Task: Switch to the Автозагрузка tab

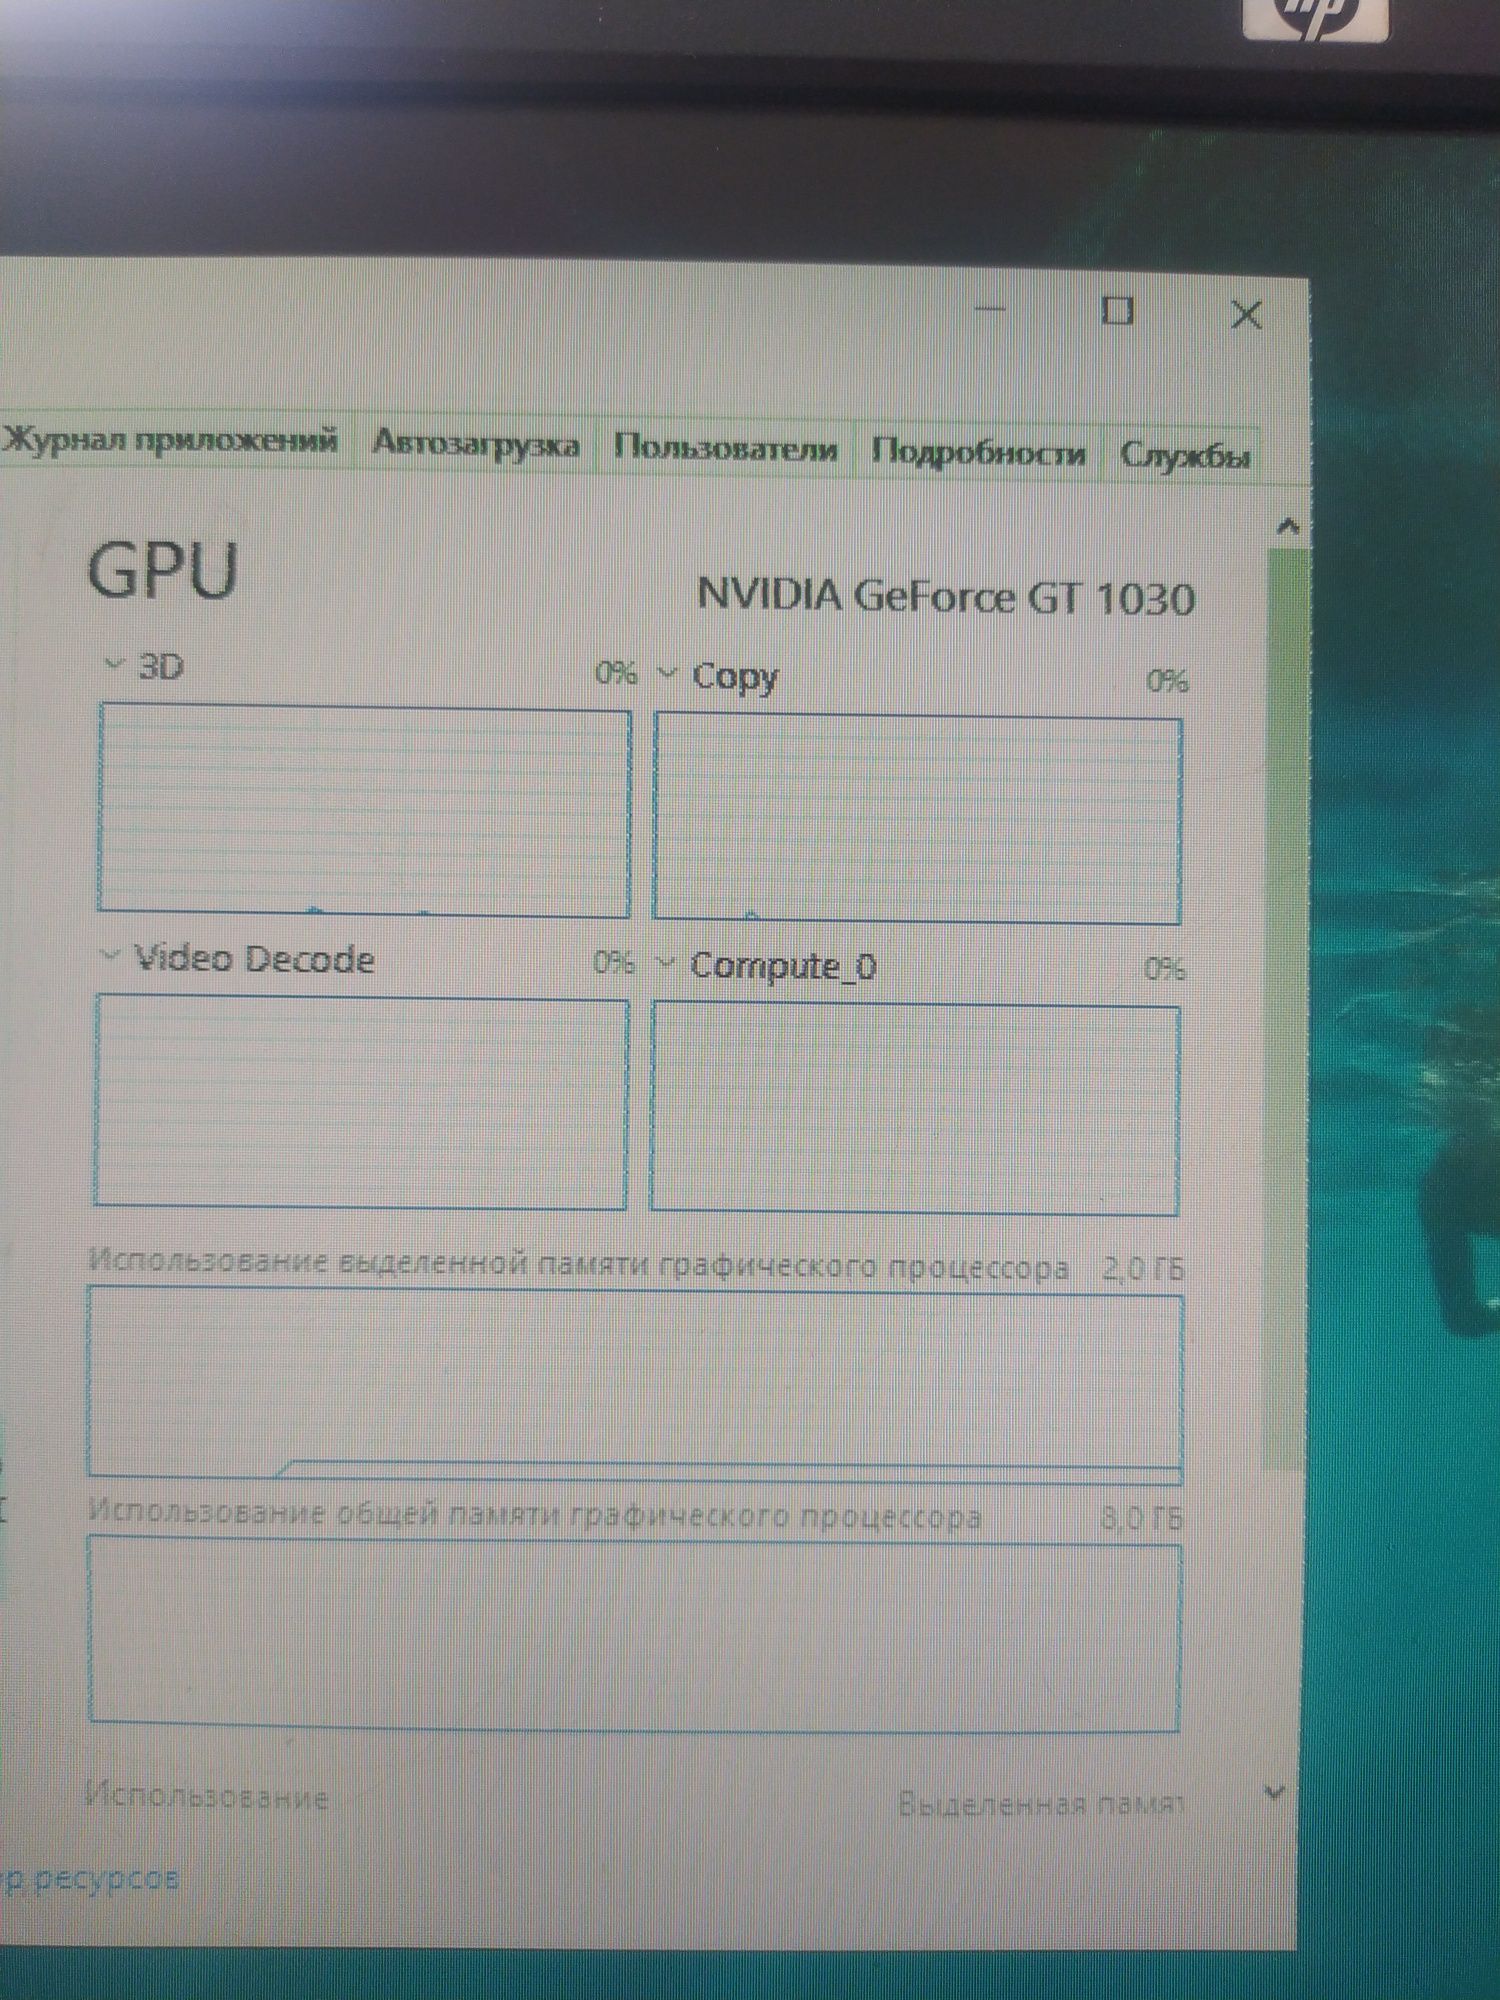Action: 475,443
